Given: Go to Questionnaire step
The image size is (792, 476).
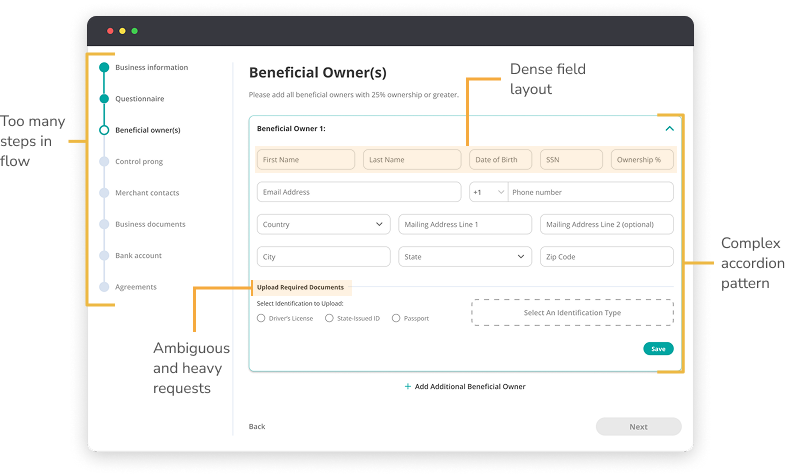Looking at the screenshot, I should coord(139,99).
